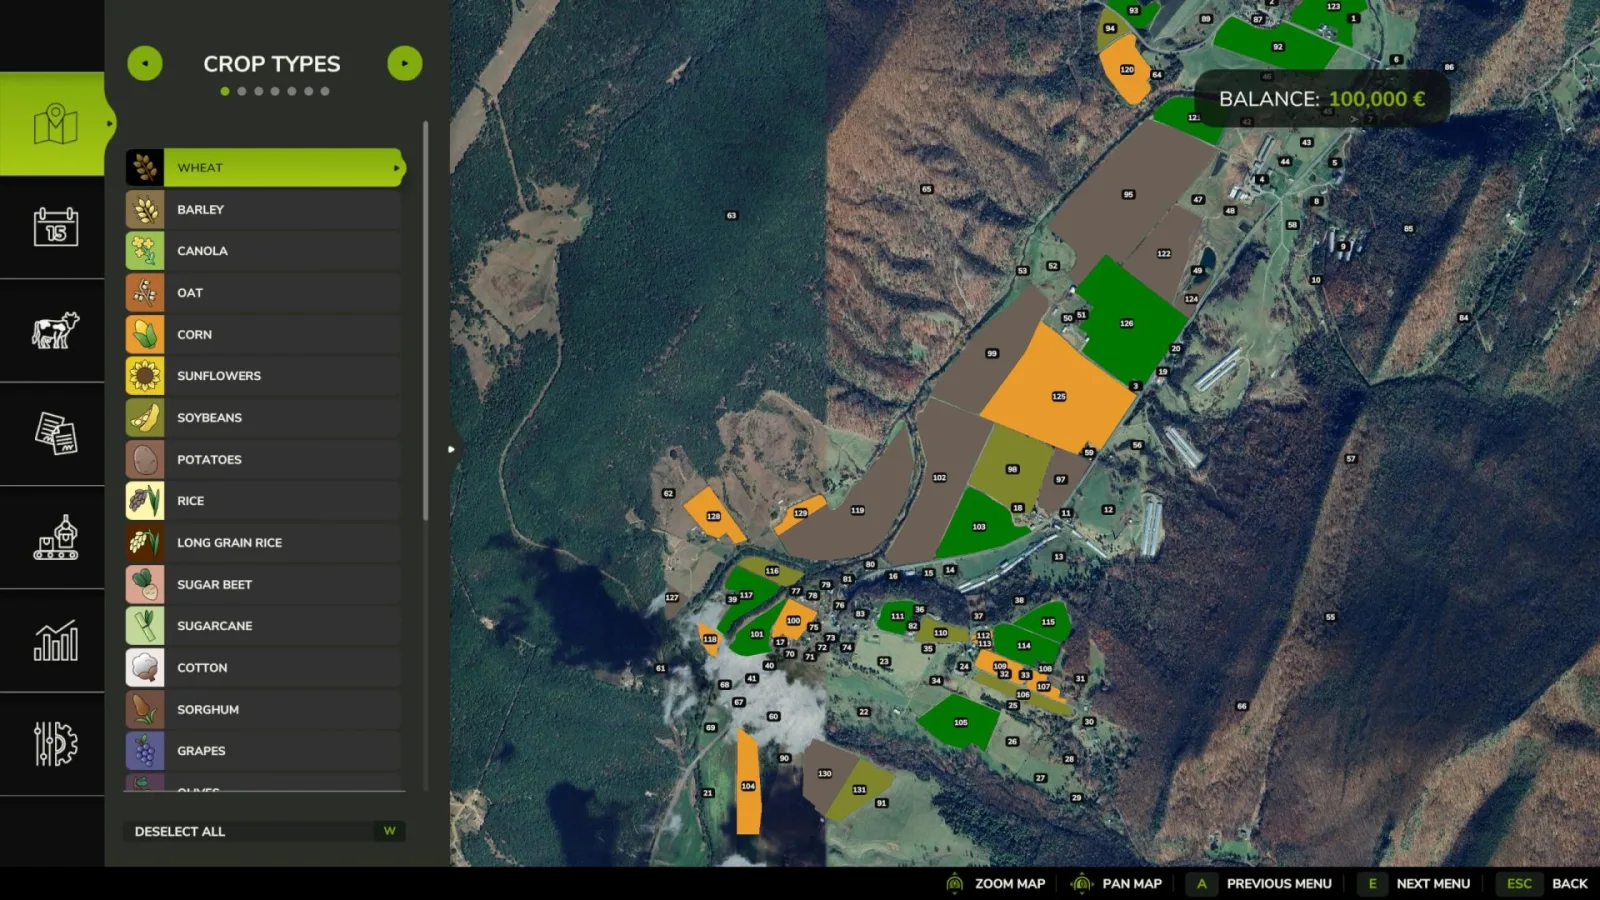This screenshot has height=900, width=1600.
Task: Open the calendar sidebar icon
Action: (x=55, y=227)
